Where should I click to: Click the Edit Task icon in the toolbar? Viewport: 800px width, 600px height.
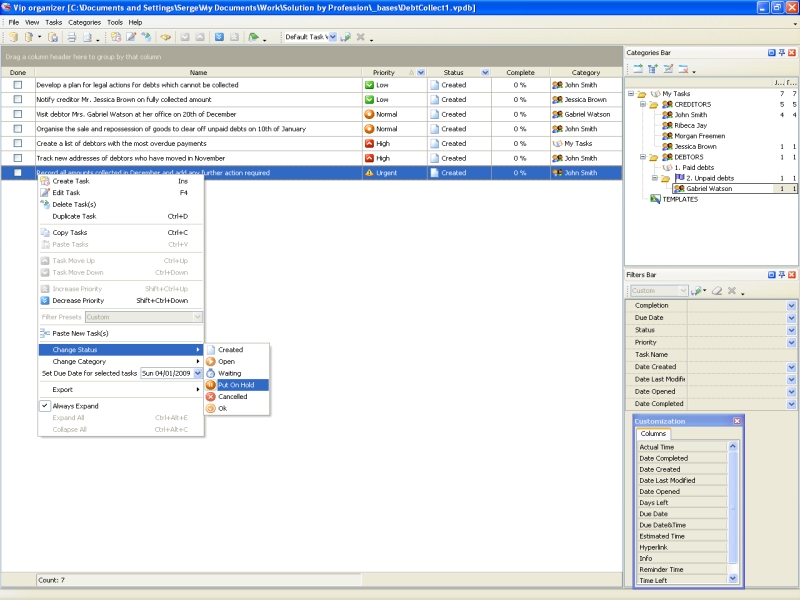pos(131,37)
